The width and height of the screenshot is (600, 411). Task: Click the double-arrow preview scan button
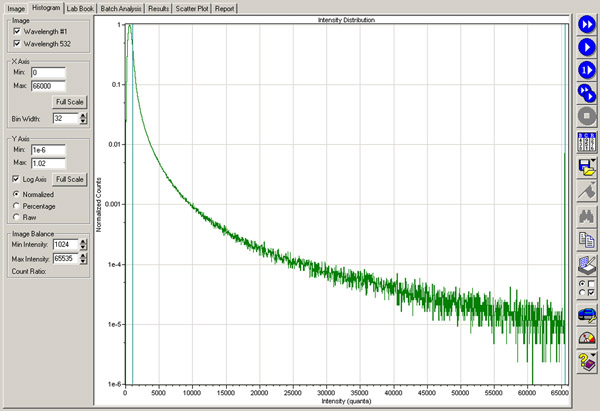[x=586, y=24]
